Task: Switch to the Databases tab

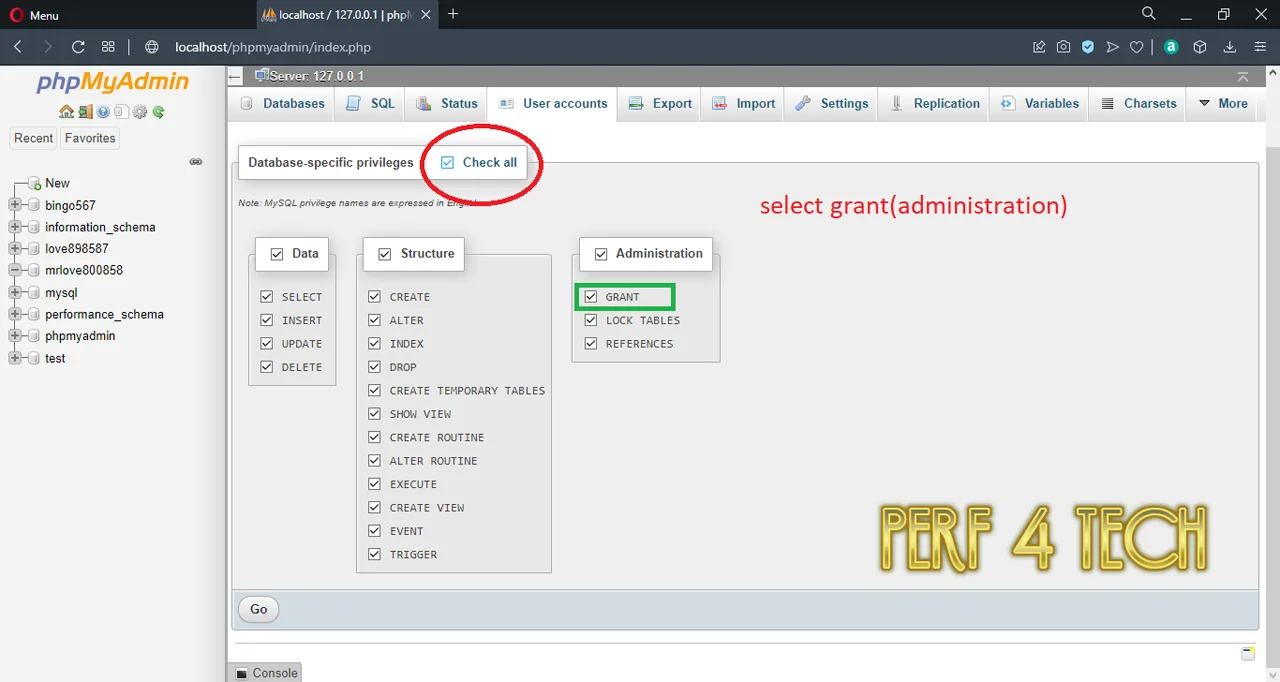Action: (x=283, y=103)
